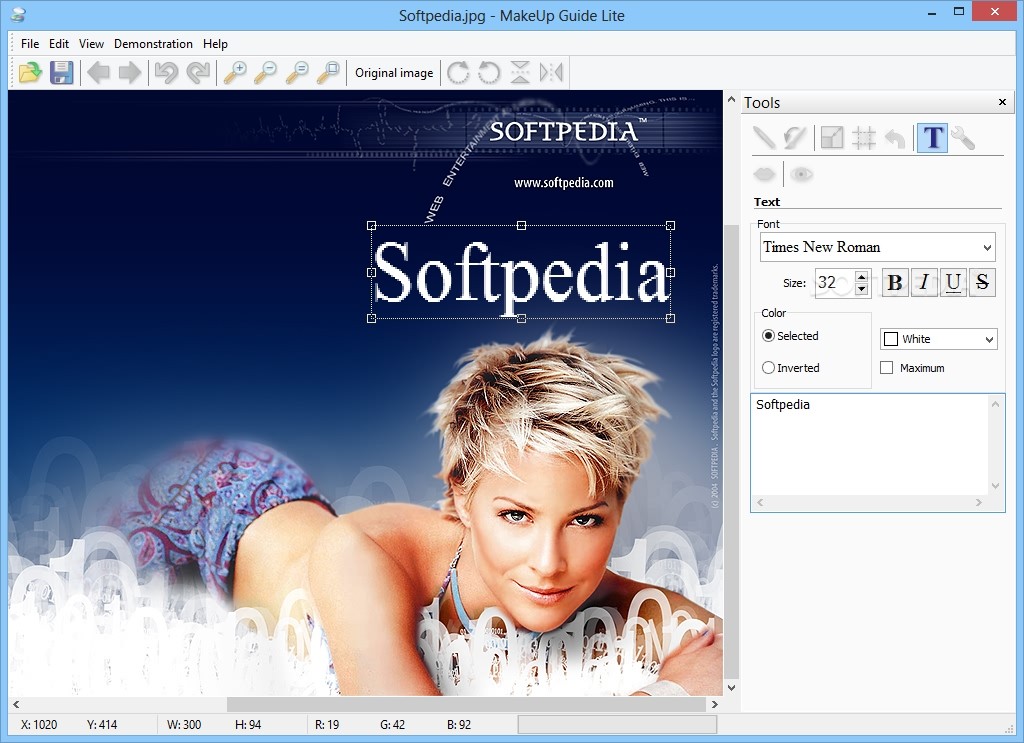The image size is (1024, 743).
Task: Close the Tools panel
Action: point(1002,102)
